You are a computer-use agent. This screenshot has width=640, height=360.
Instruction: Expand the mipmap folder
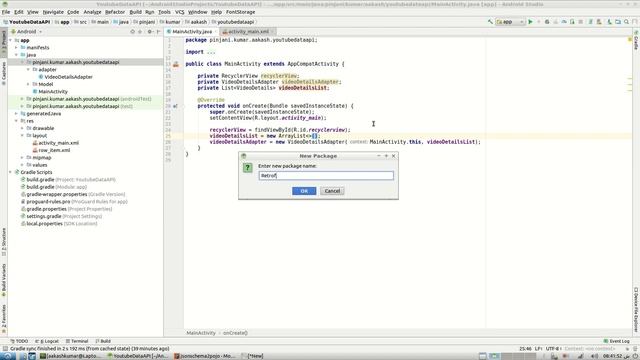tap(22, 158)
